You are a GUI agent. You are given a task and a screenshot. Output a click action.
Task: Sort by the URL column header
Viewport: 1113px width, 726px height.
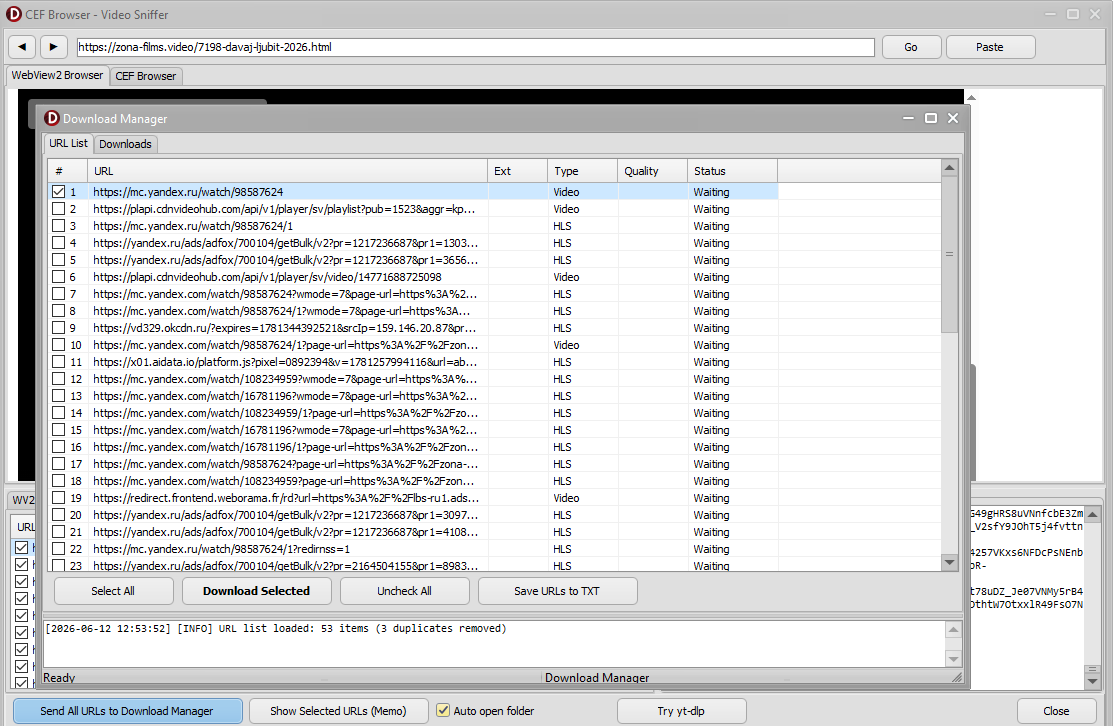(287, 171)
